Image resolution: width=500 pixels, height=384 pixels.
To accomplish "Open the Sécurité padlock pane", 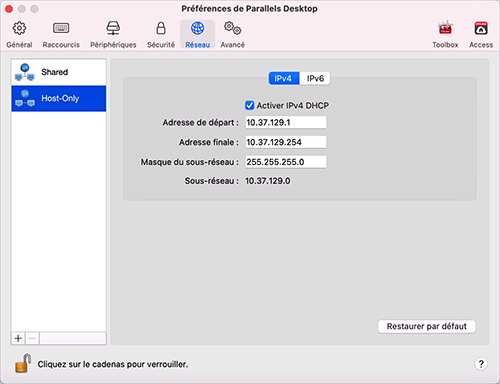I will 161,35.
